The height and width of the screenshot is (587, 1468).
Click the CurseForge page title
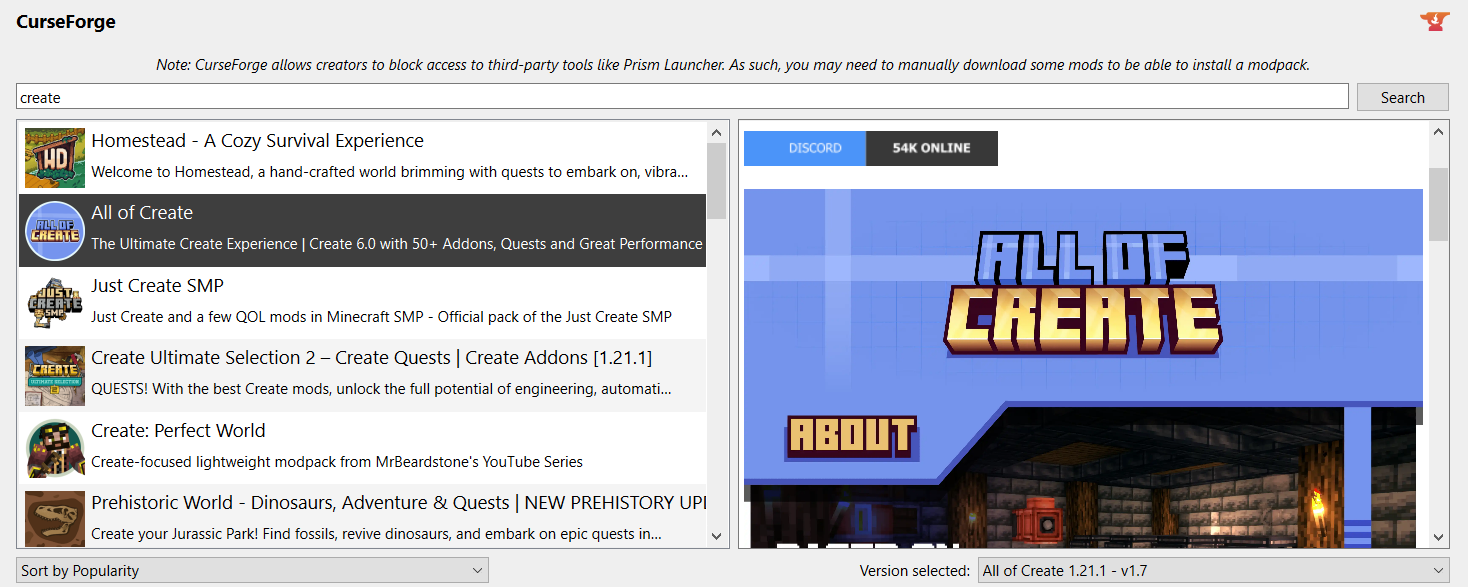tap(66, 21)
